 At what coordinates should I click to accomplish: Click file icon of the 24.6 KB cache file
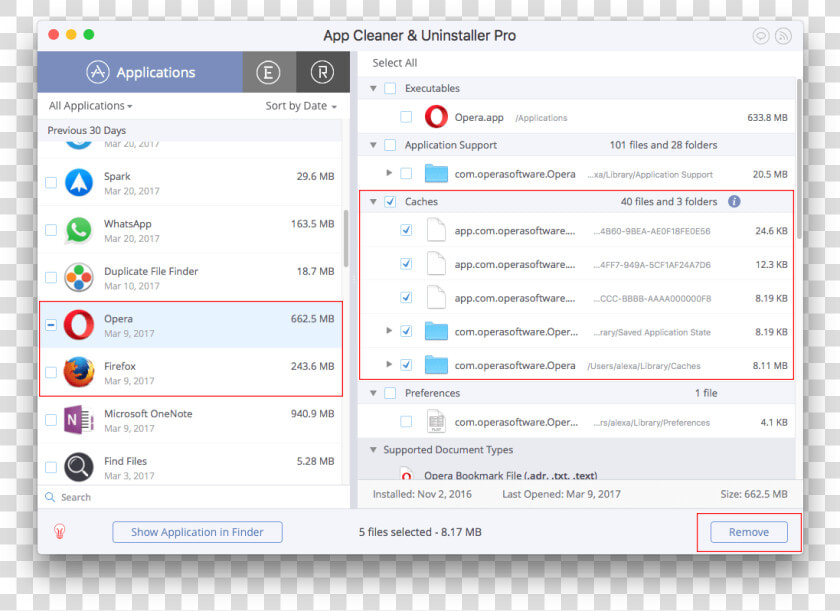(x=436, y=230)
